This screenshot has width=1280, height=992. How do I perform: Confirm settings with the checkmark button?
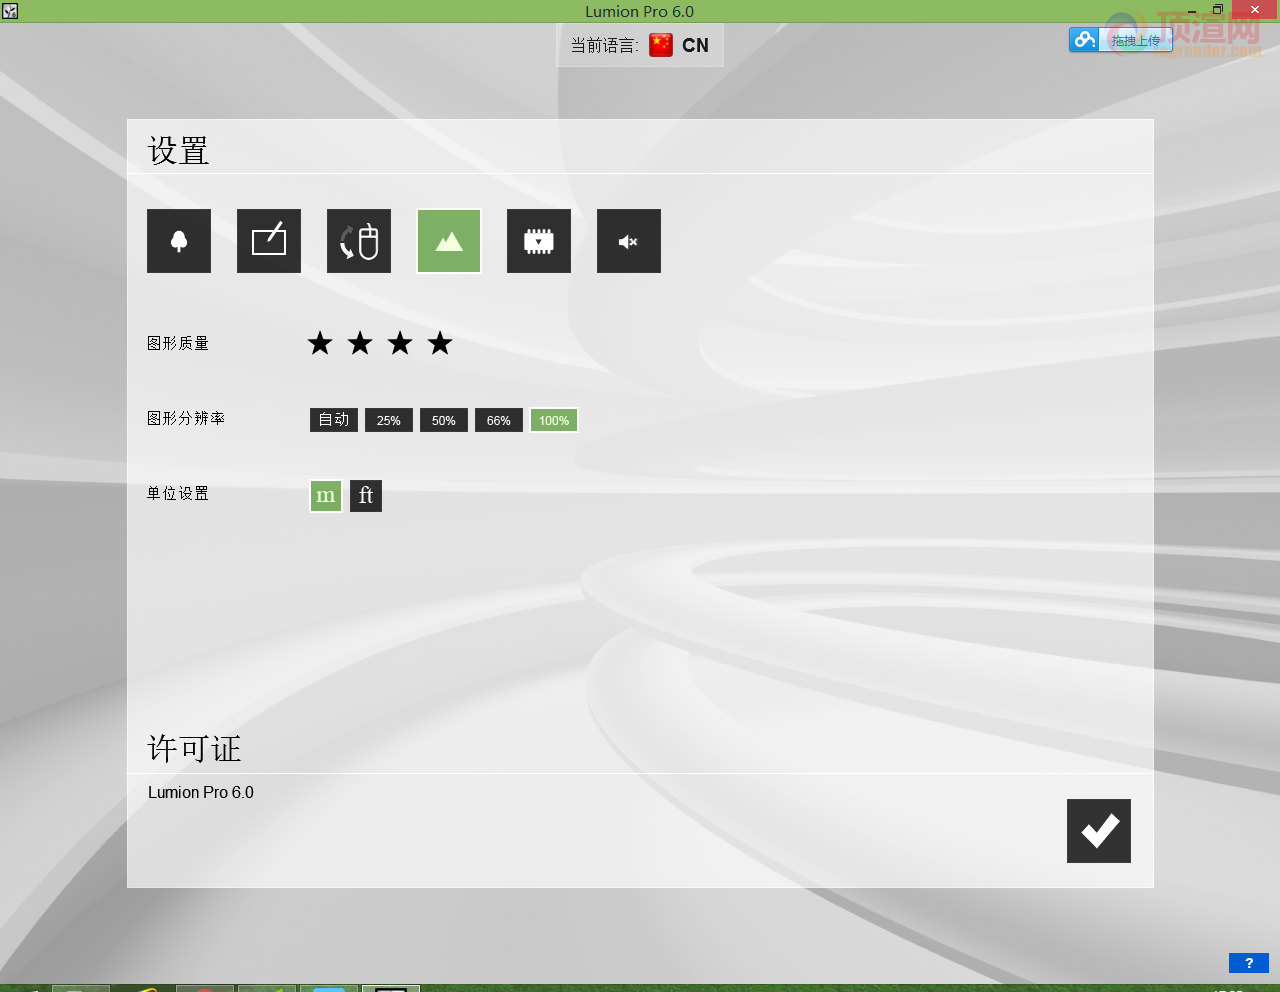[1099, 831]
